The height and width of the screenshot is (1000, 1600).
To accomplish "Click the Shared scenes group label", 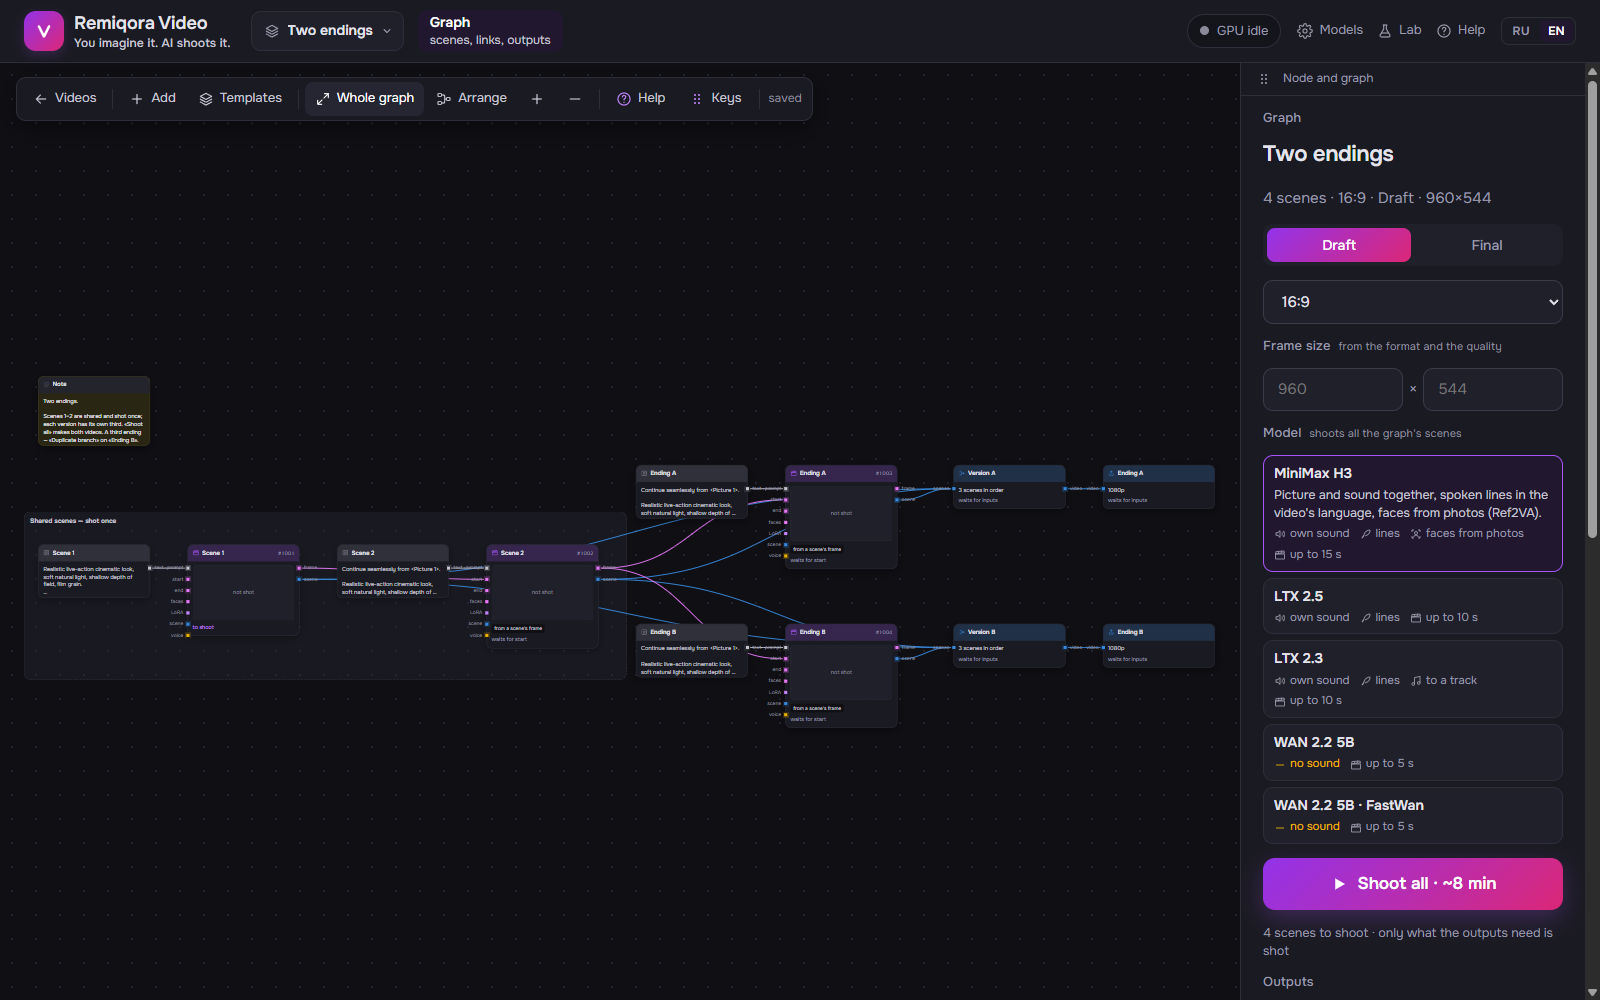I will [x=73, y=521].
